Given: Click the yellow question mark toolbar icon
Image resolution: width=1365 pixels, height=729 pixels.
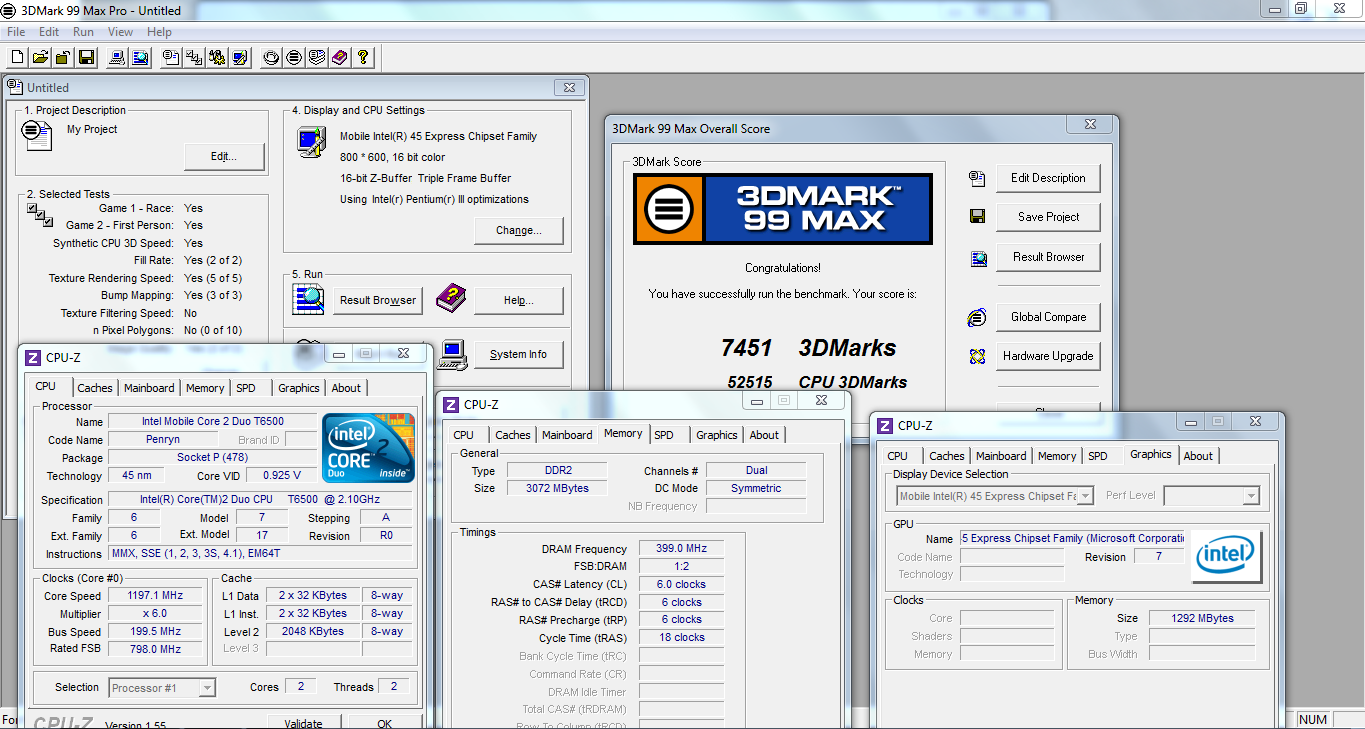Looking at the screenshot, I should click(x=363, y=58).
